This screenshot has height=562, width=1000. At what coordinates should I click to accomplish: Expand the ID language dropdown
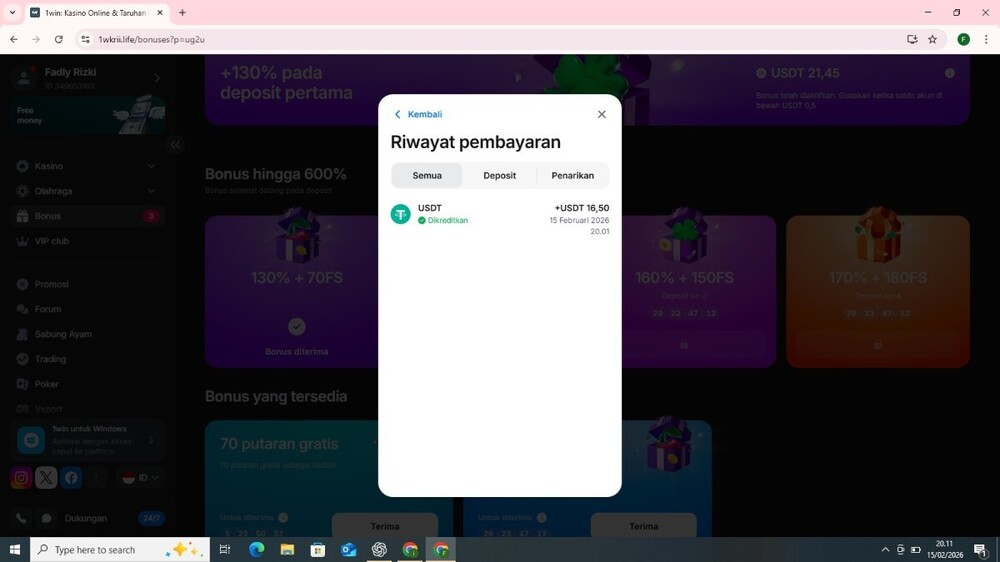pyautogui.click(x=140, y=478)
